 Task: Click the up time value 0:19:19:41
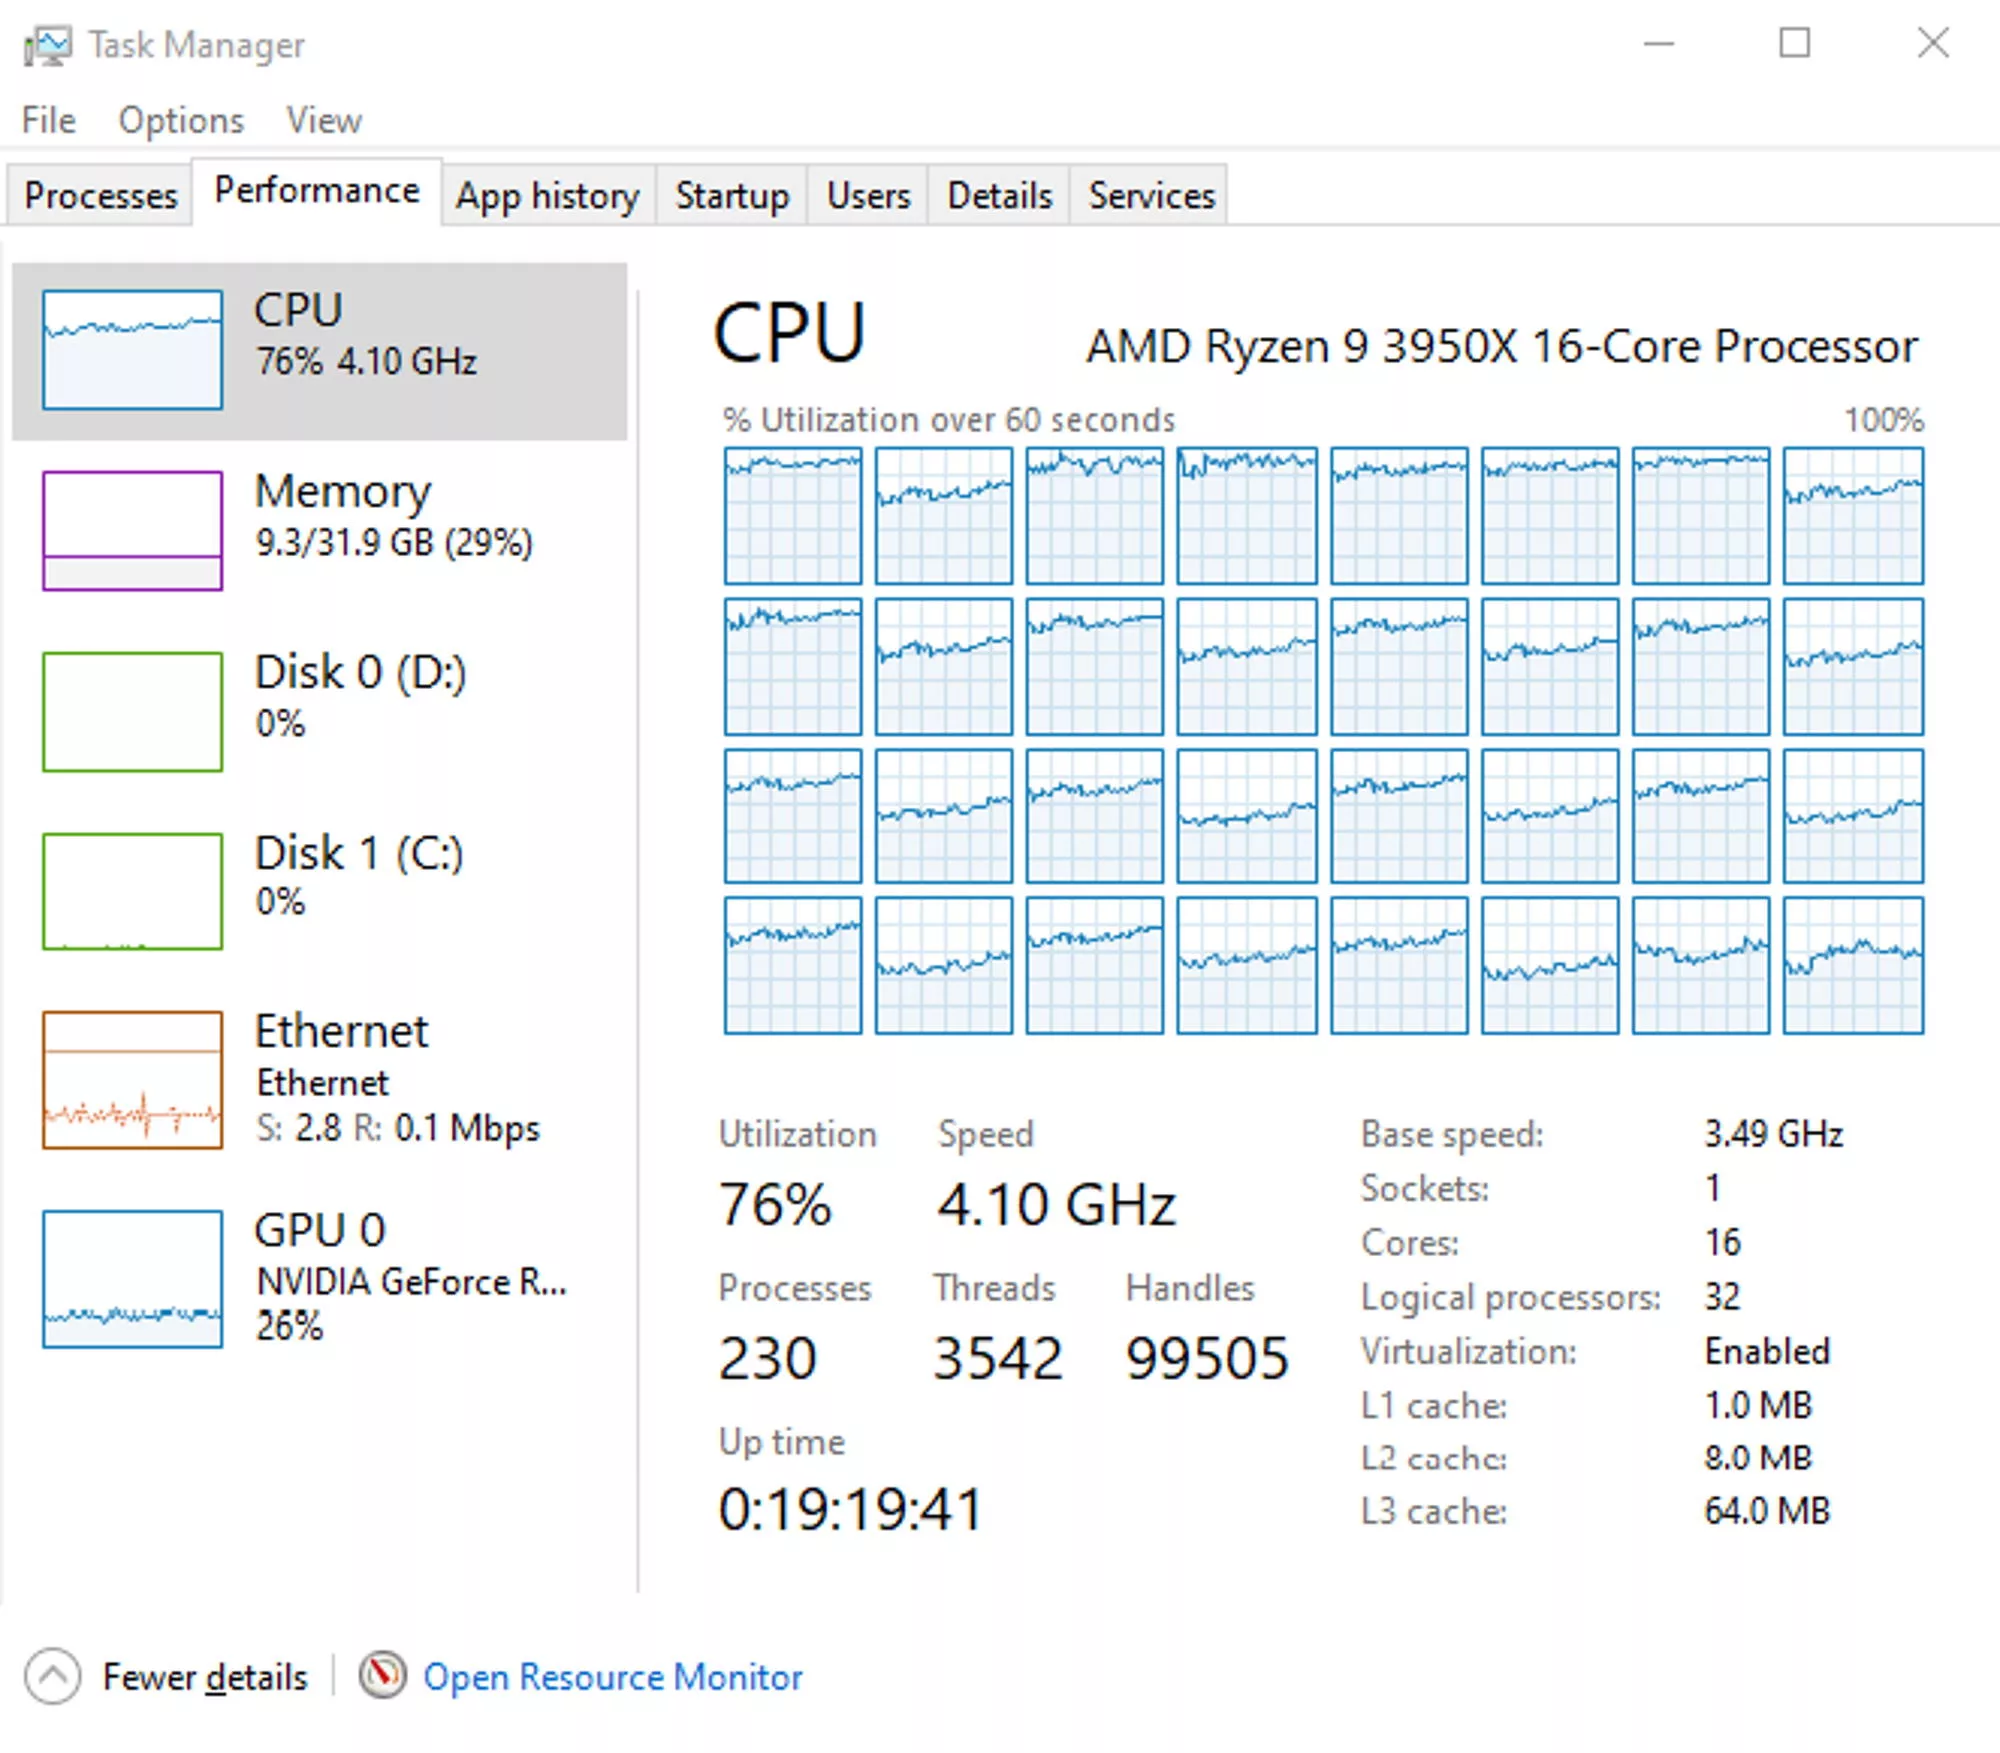coord(851,1509)
